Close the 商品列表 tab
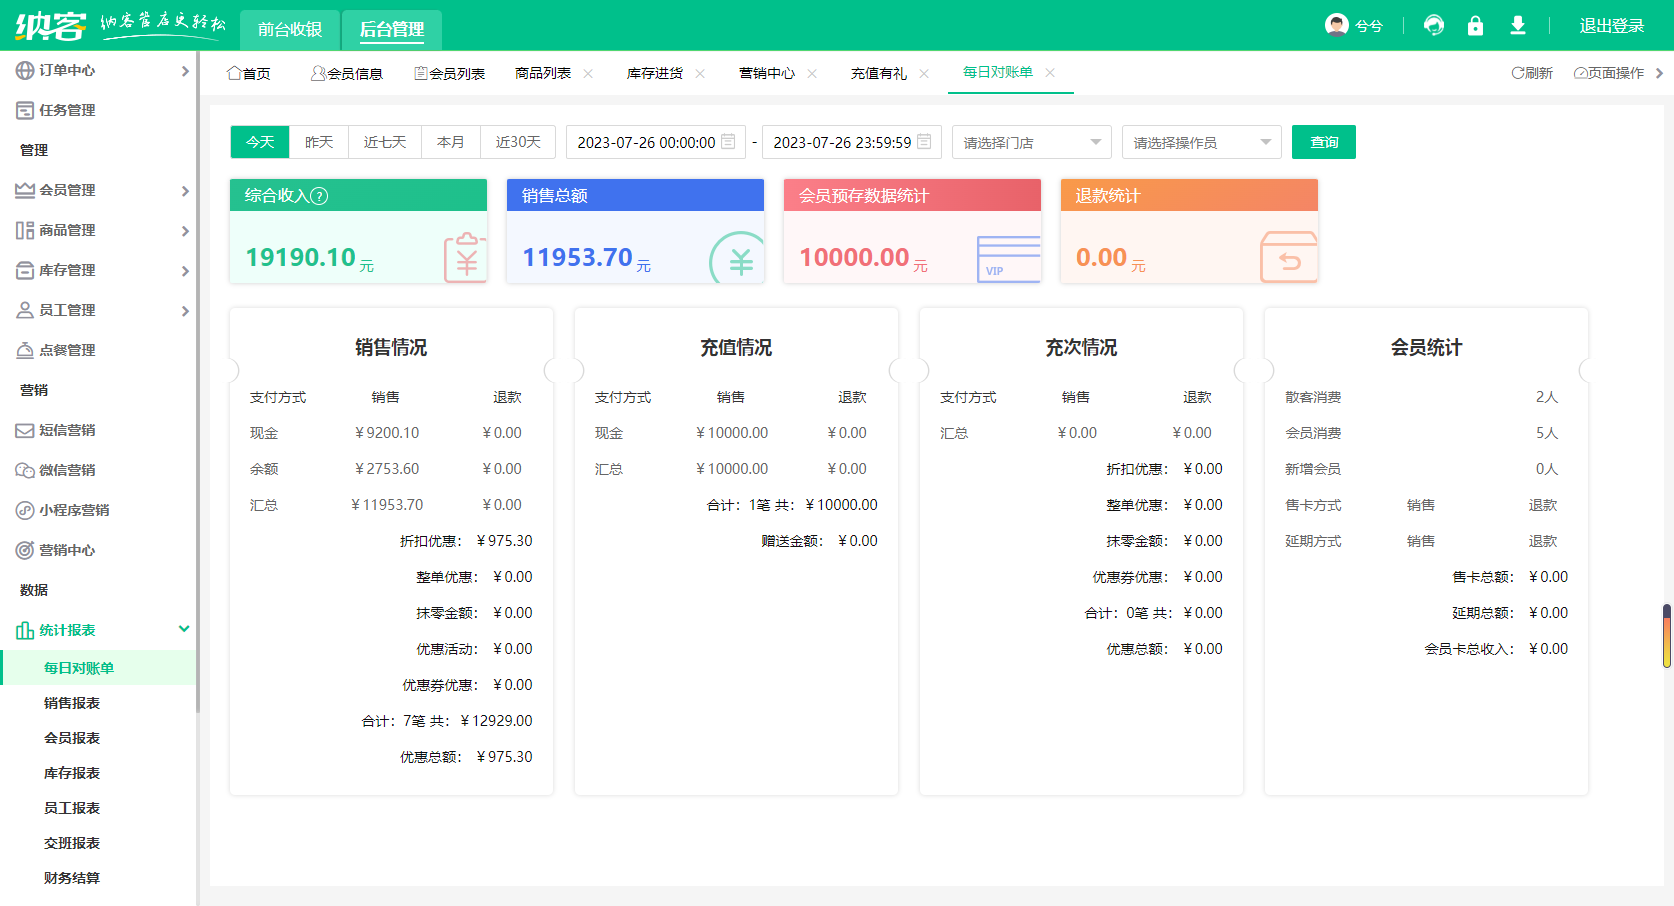Screen dimensions: 1674x906 coord(589,73)
